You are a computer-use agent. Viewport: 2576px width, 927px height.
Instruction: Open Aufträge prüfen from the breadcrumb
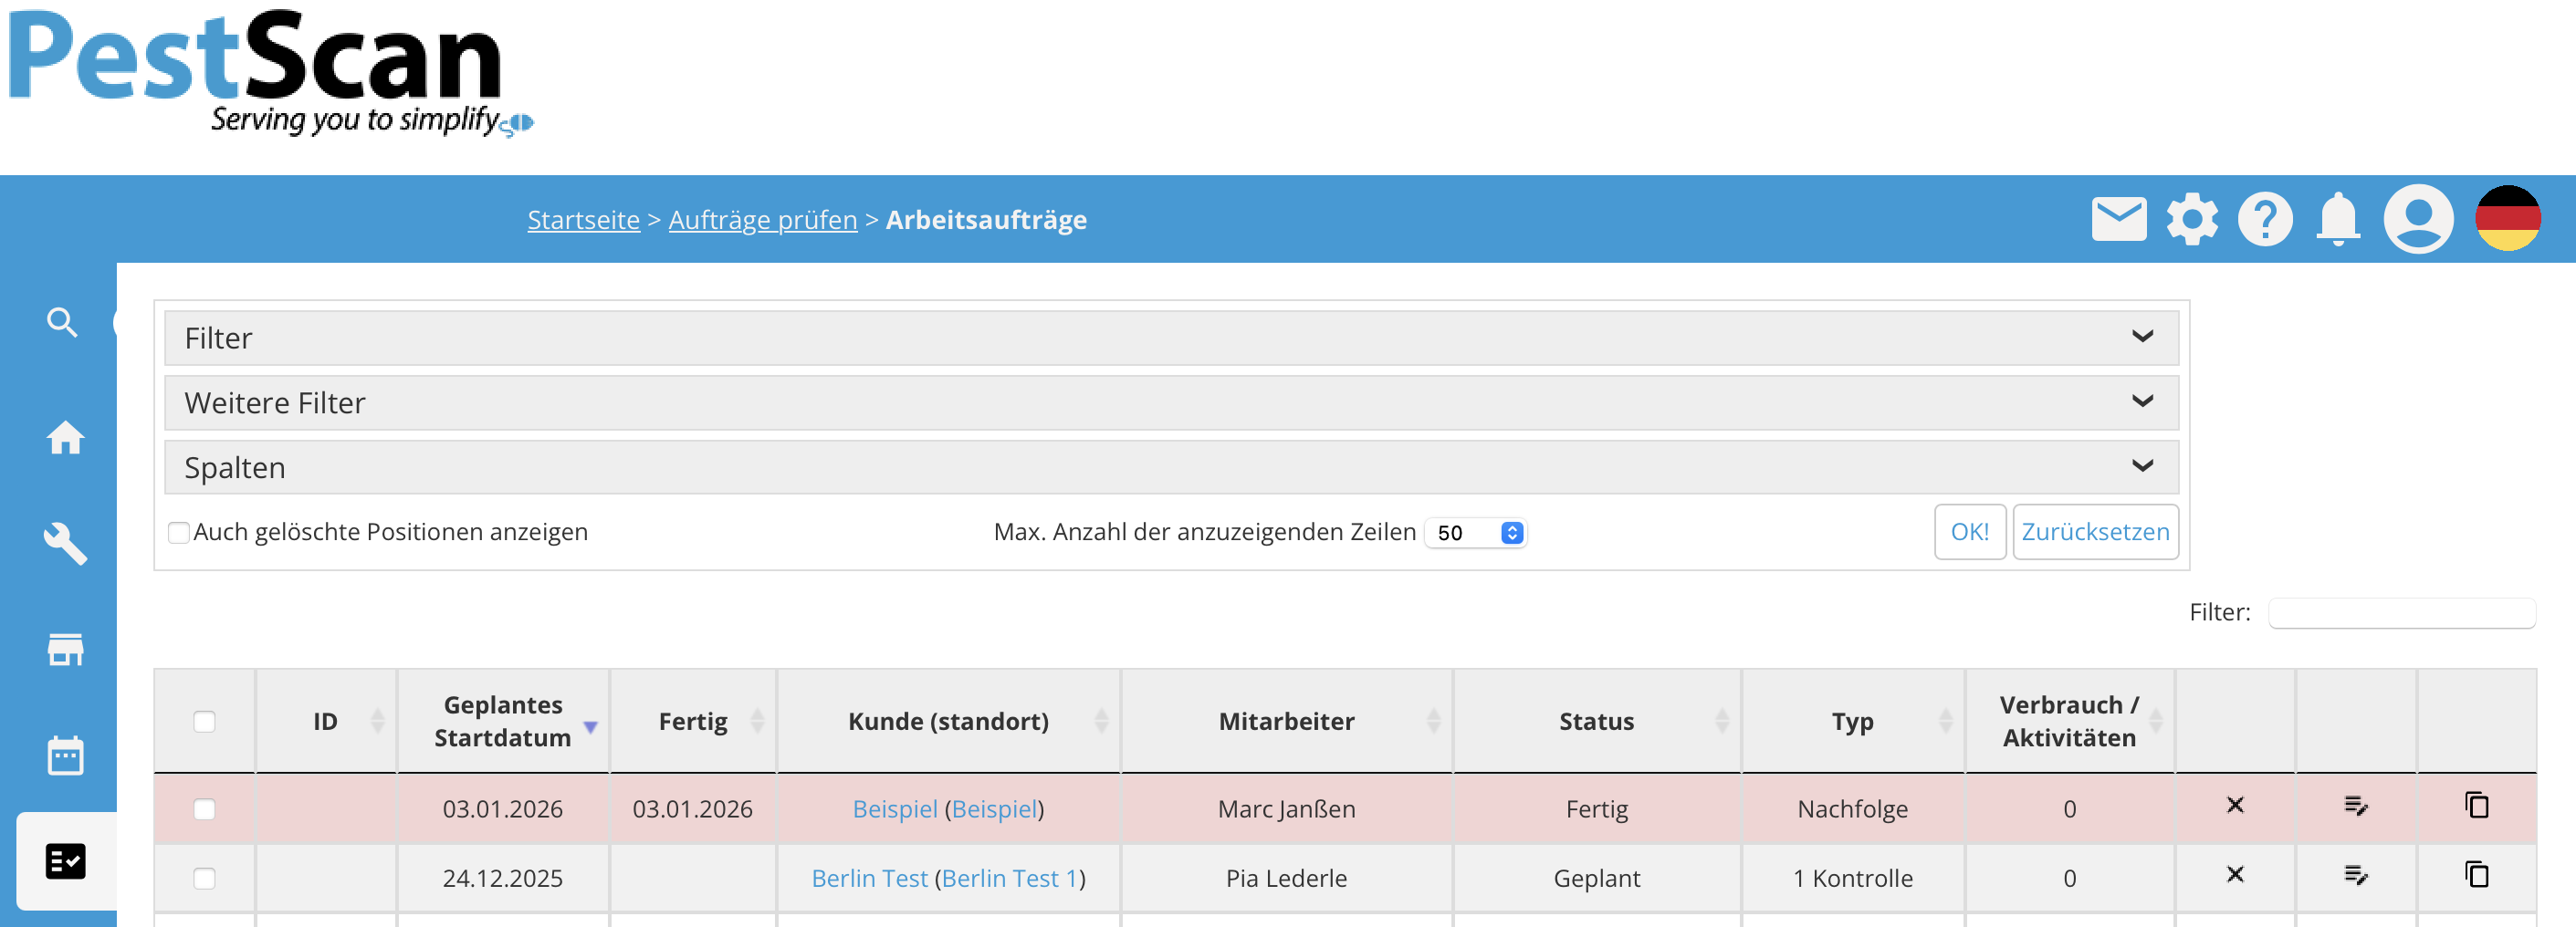[762, 220]
